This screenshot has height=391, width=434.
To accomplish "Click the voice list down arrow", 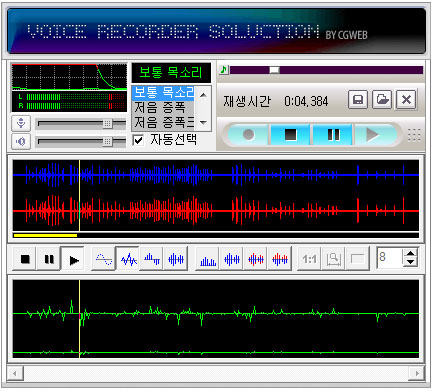I will [x=203, y=123].
